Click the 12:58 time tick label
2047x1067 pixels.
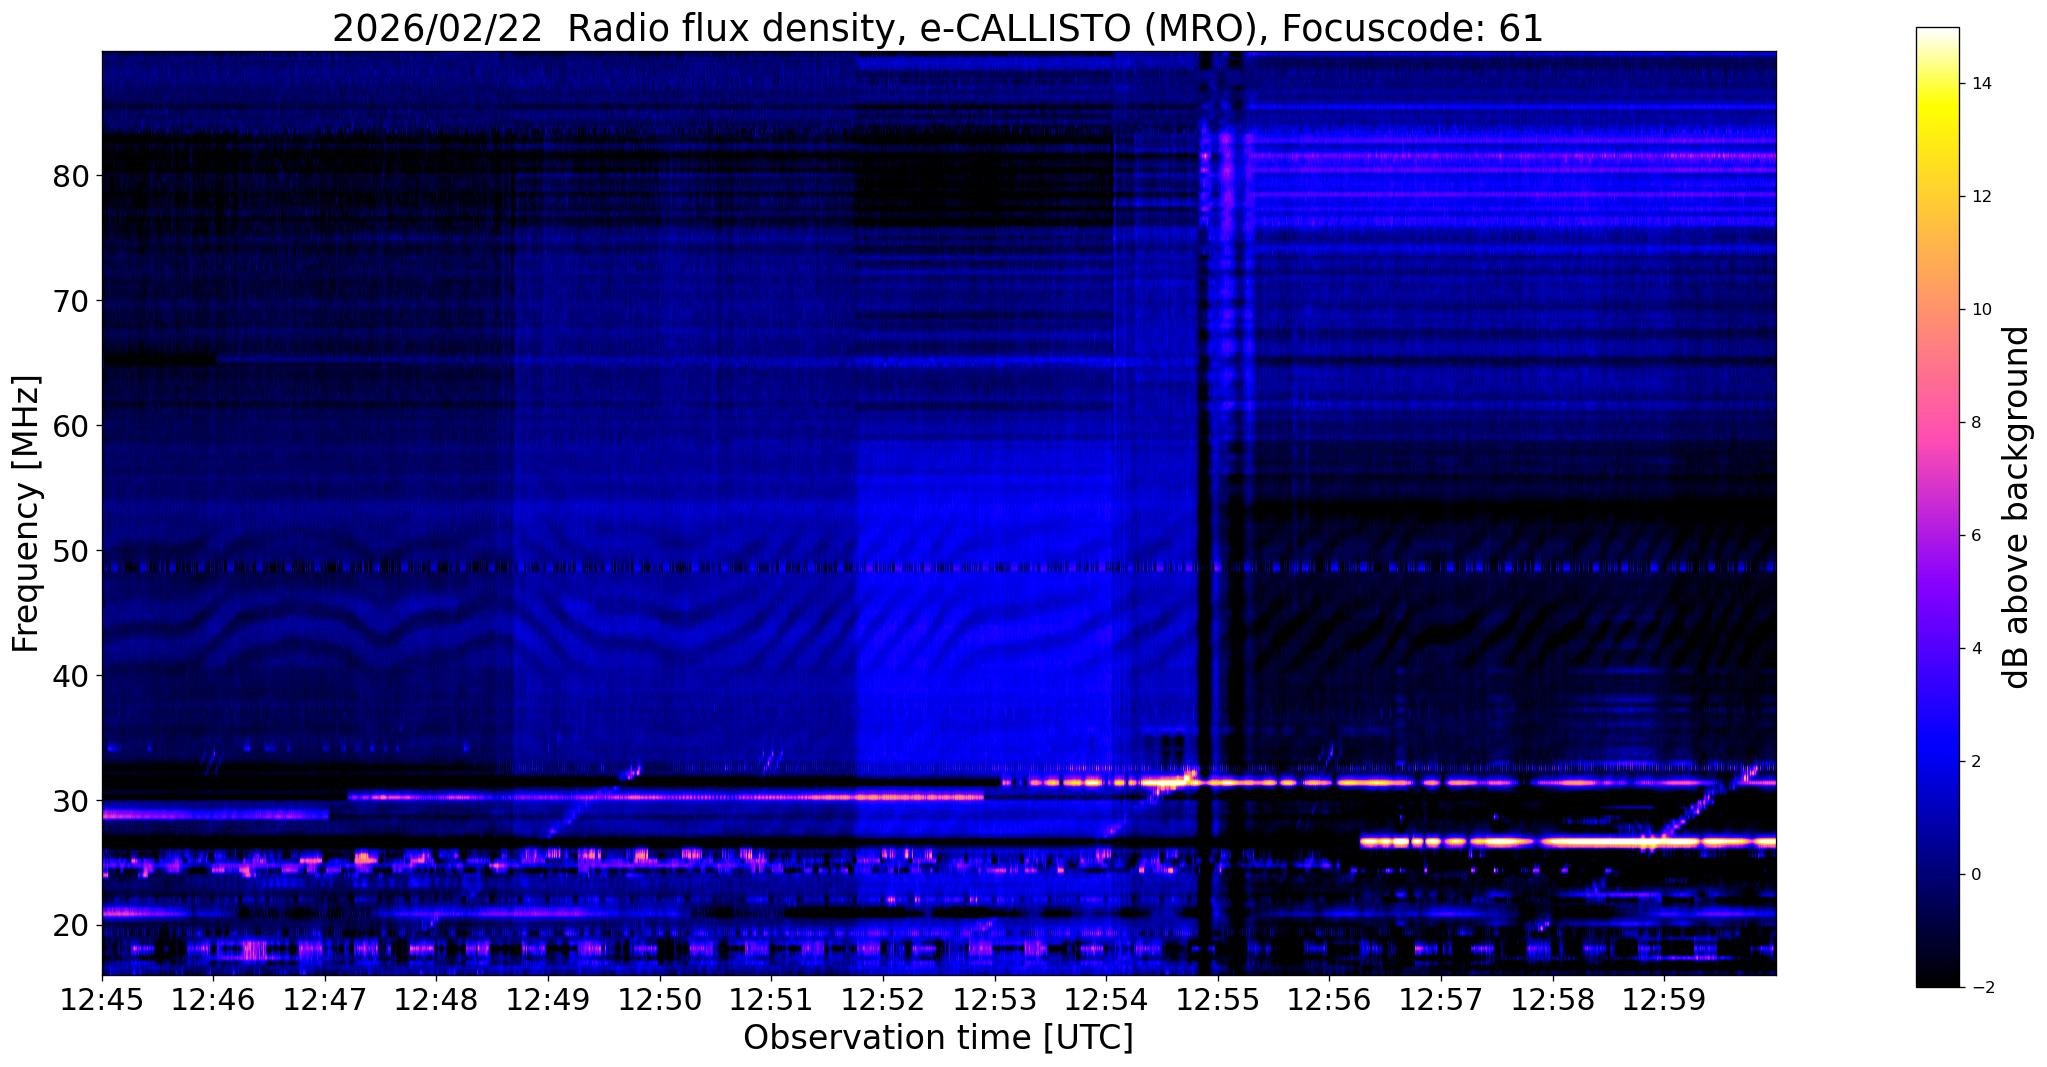1553,1000
